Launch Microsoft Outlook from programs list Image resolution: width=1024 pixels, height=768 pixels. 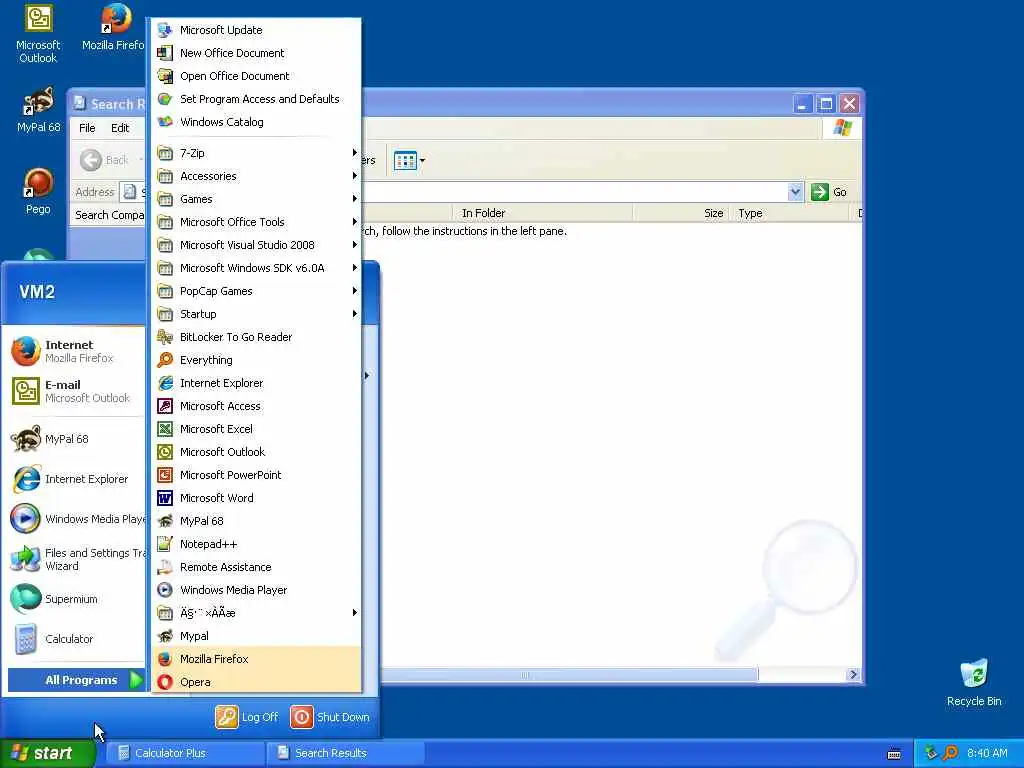click(x=256, y=452)
